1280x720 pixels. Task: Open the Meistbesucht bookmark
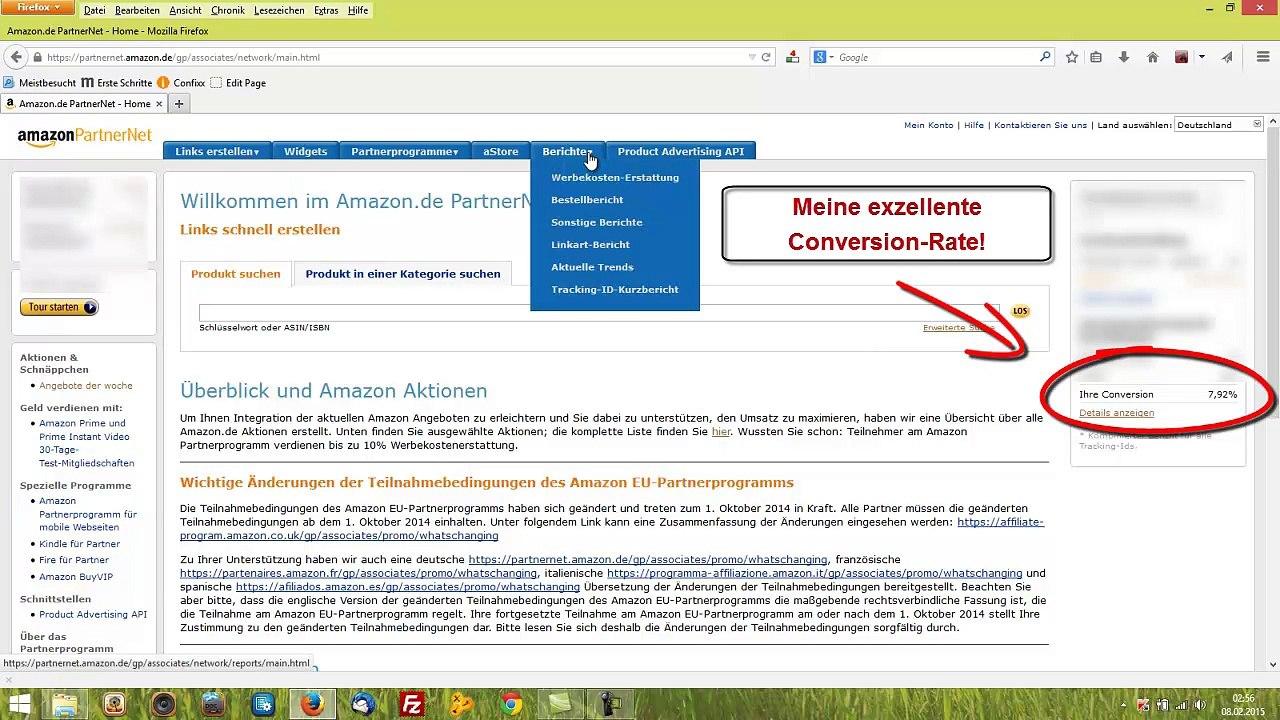pos(40,83)
